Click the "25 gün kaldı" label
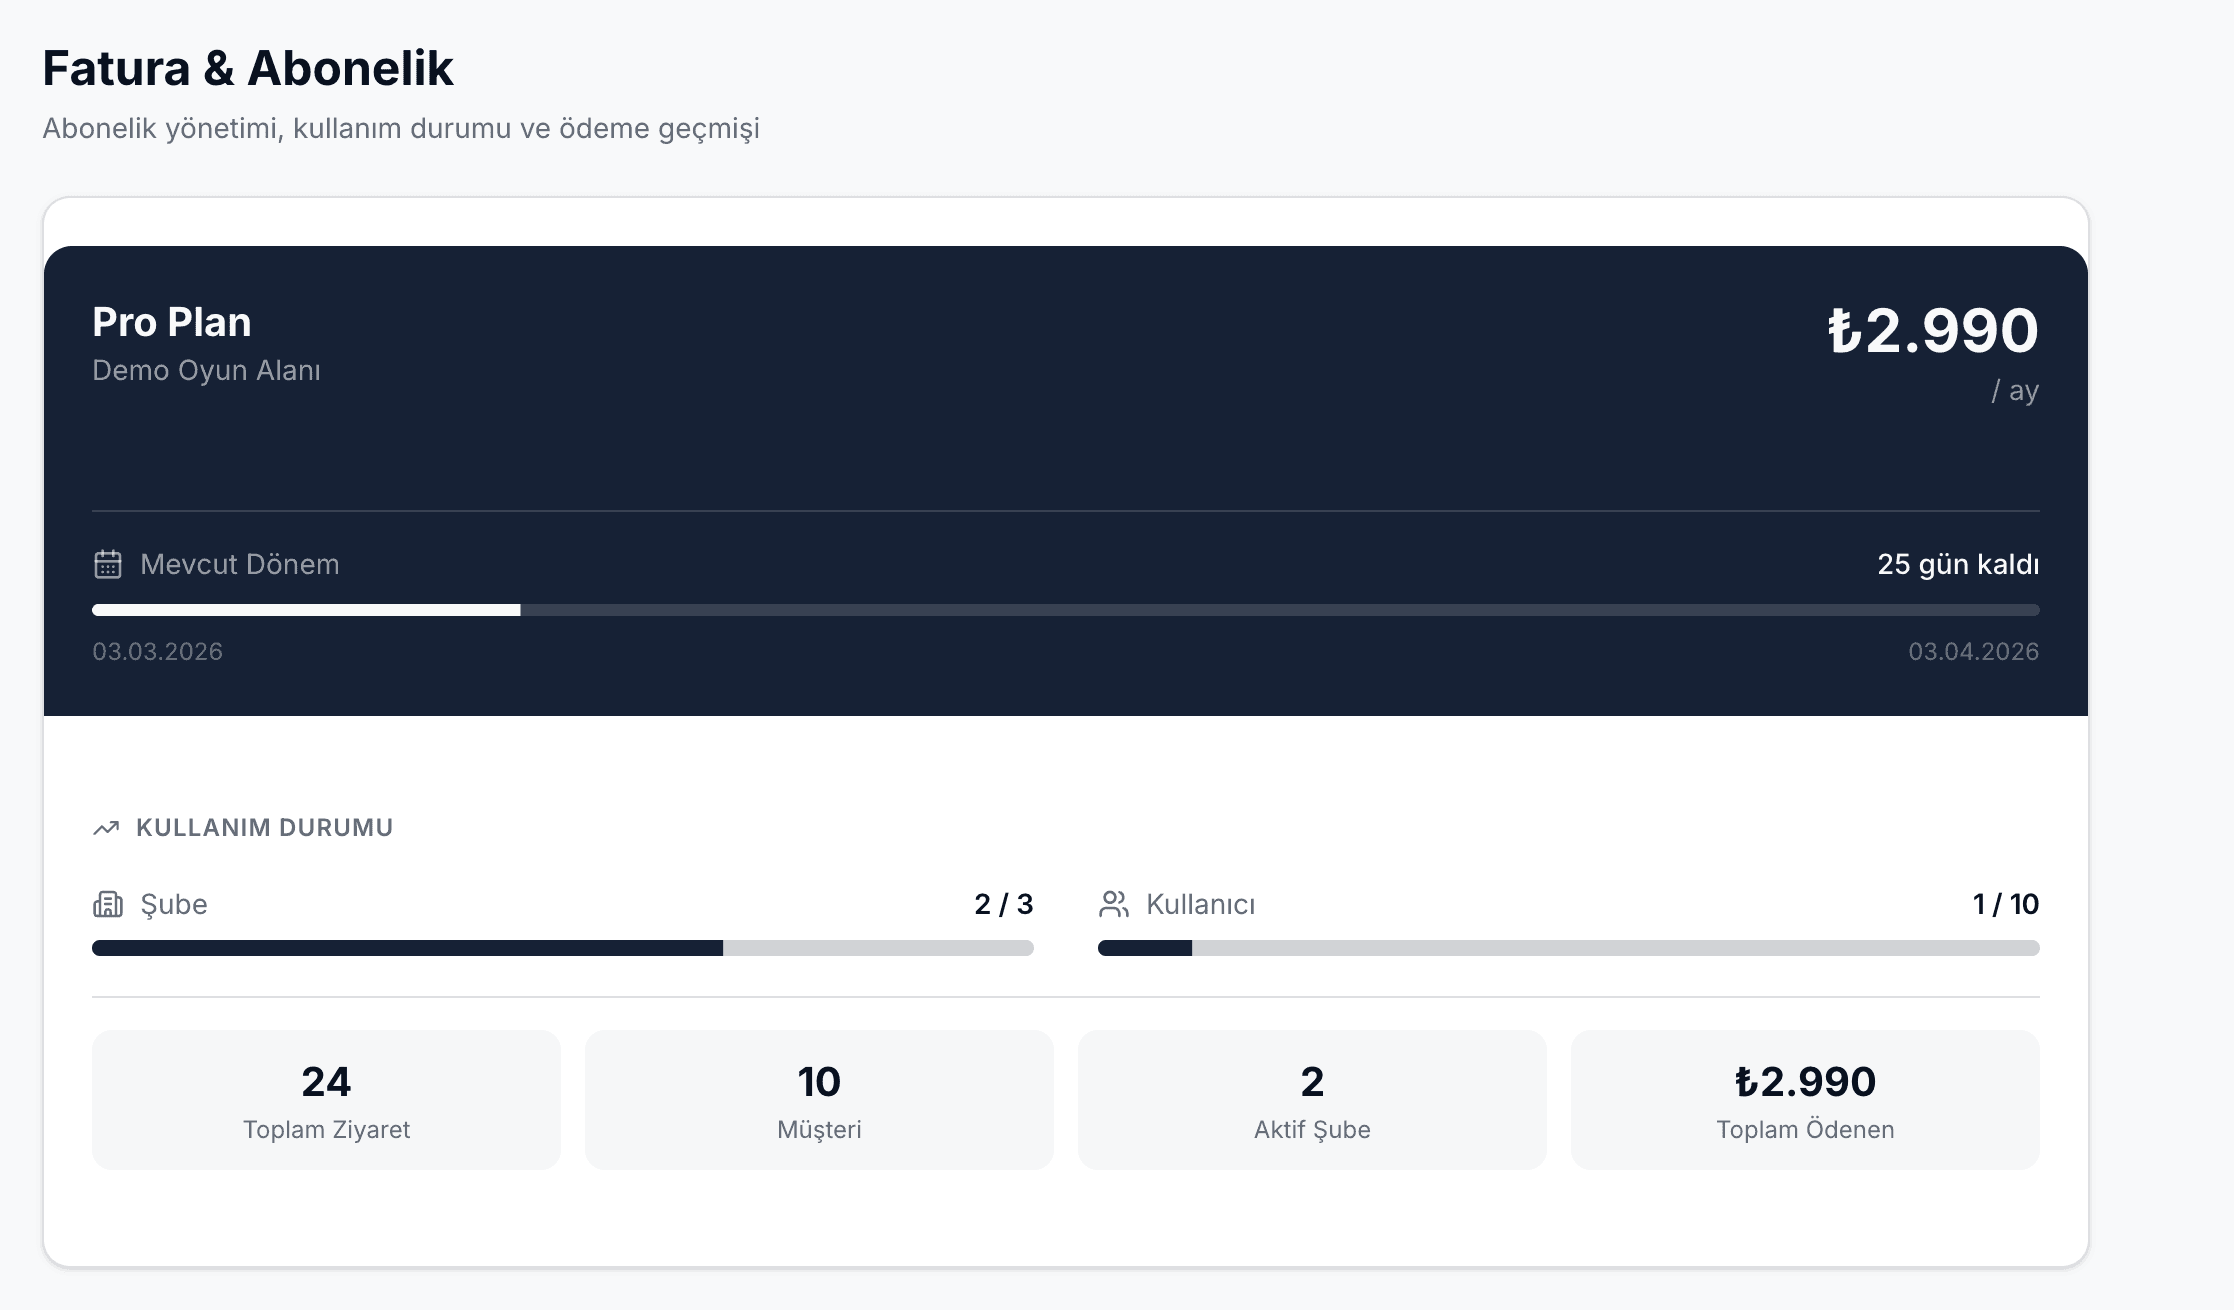2234x1310 pixels. (1957, 564)
